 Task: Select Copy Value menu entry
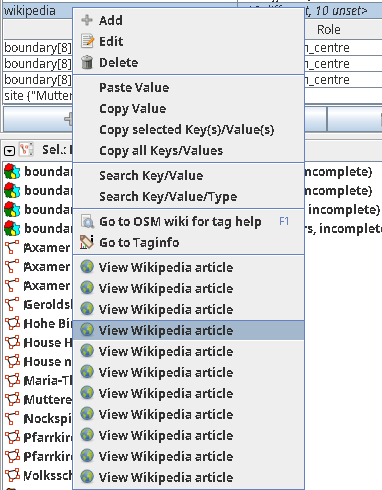pos(188,108)
